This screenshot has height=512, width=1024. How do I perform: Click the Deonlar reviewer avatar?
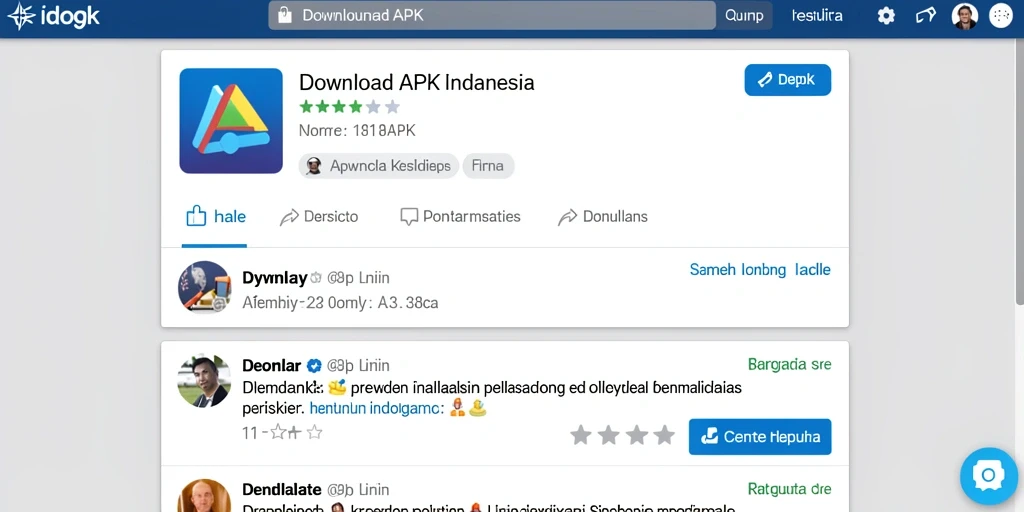click(204, 380)
